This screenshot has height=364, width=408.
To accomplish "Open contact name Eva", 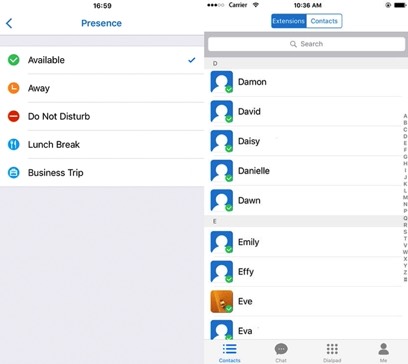I will point(245,331).
